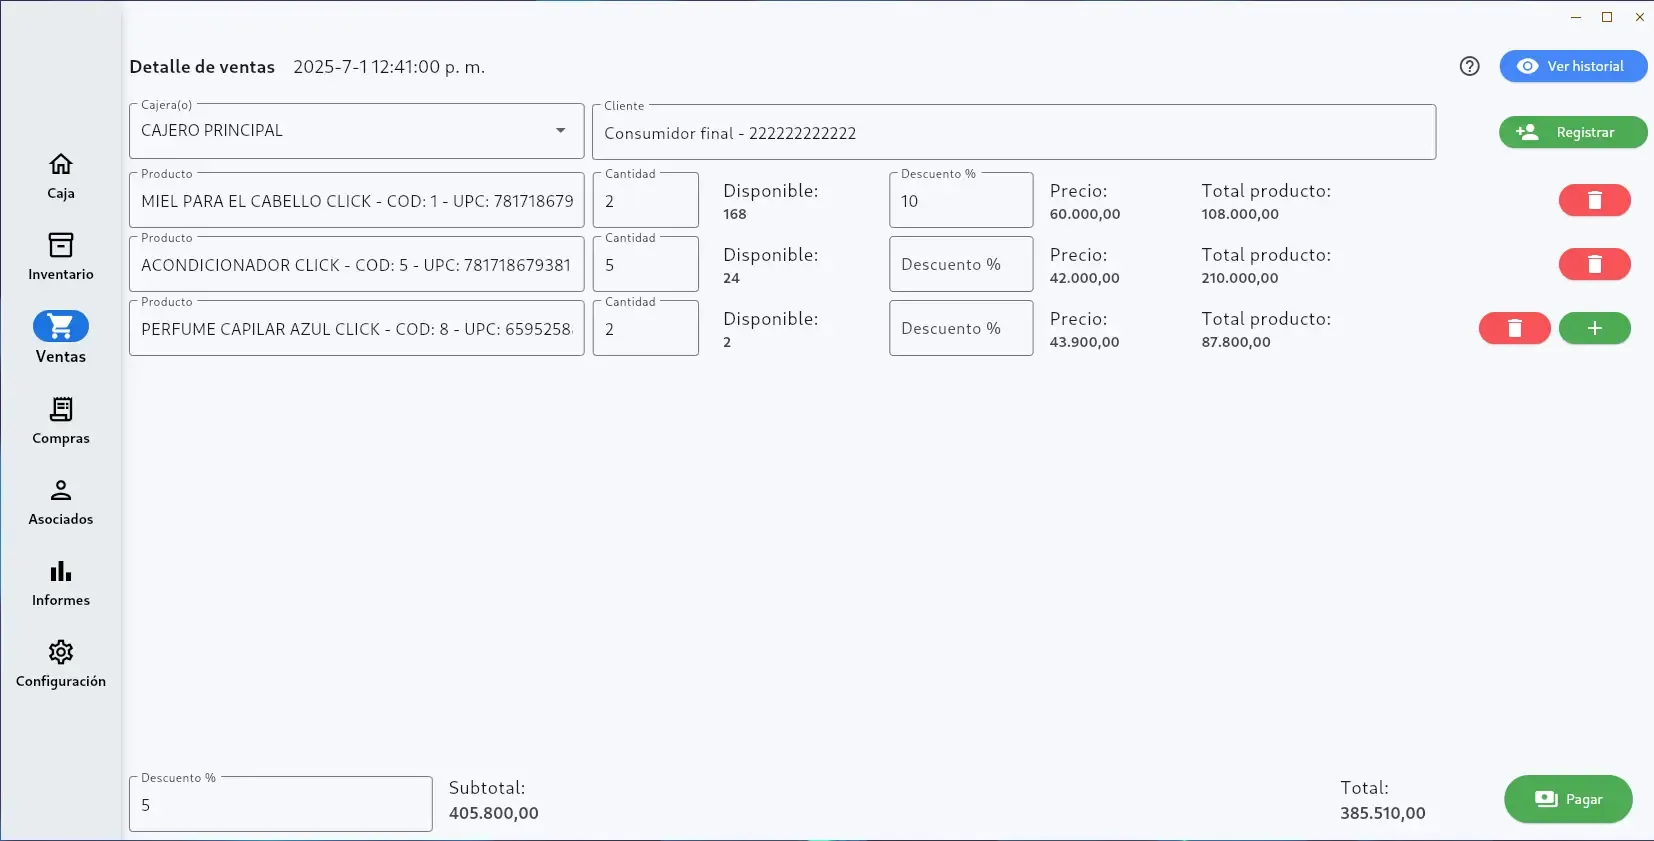Click the Cliente Consumidor final field
The width and height of the screenshot is (1654, 841).
(x=1014, y=132)
